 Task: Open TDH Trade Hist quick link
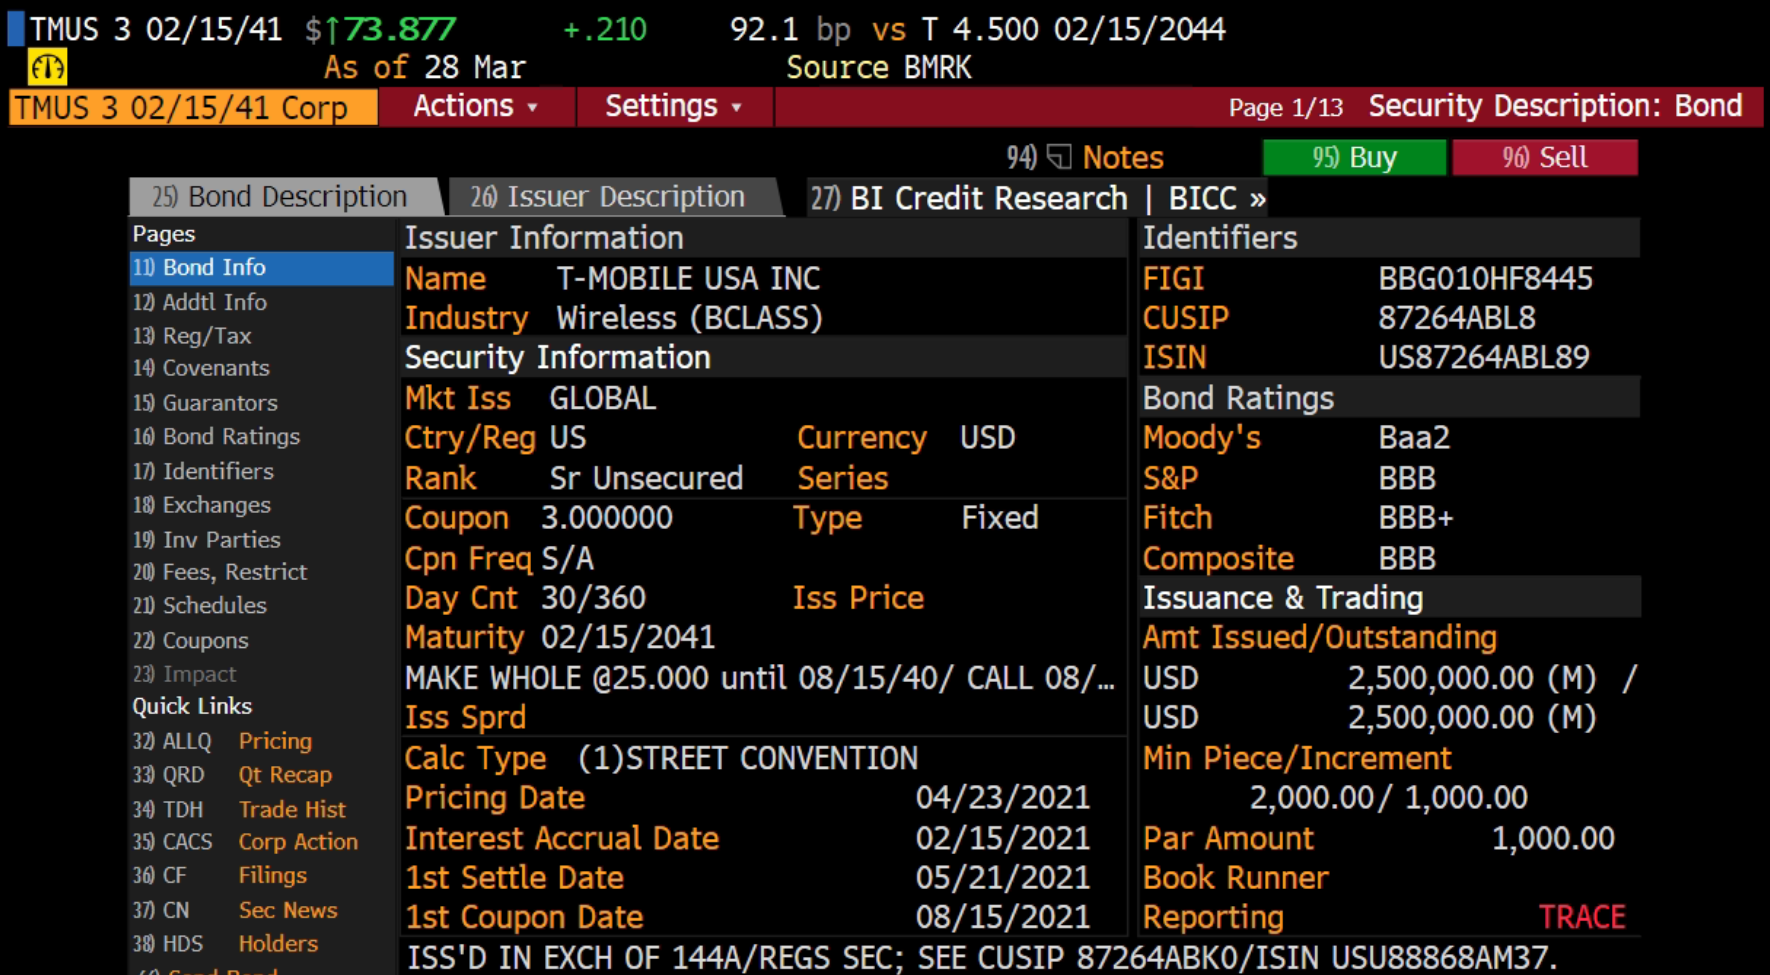pyautogui.click(x=239, y=809)
